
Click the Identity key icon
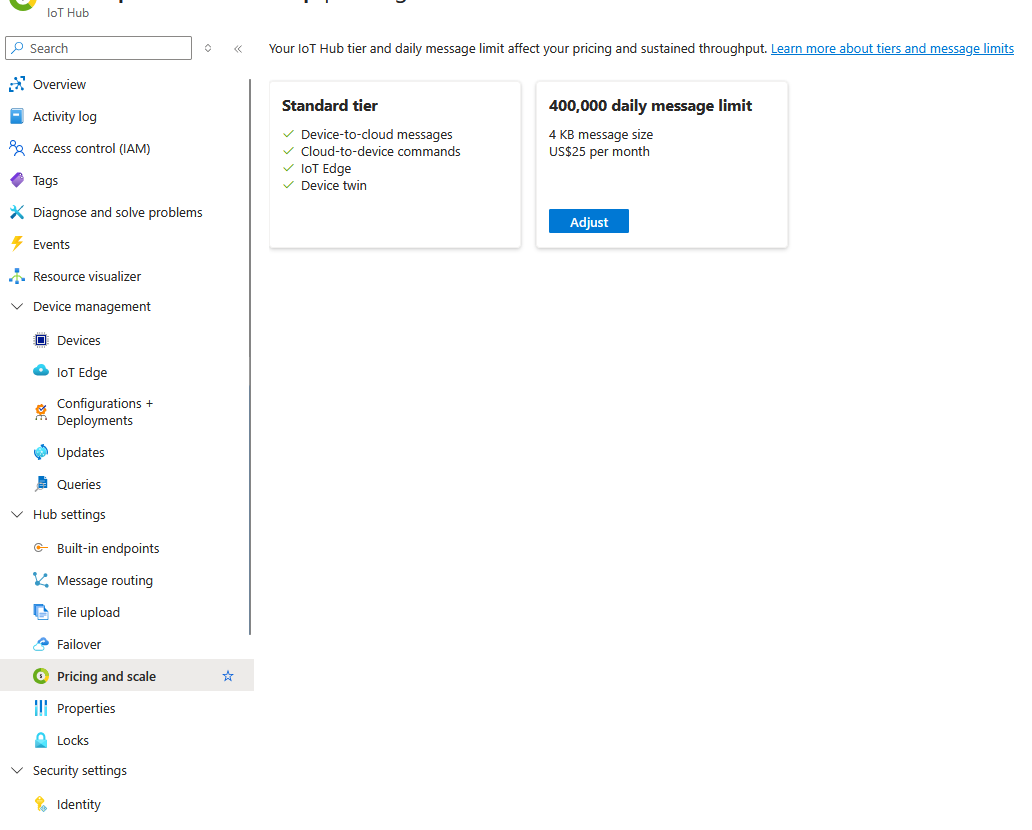(x=41, y=804)
